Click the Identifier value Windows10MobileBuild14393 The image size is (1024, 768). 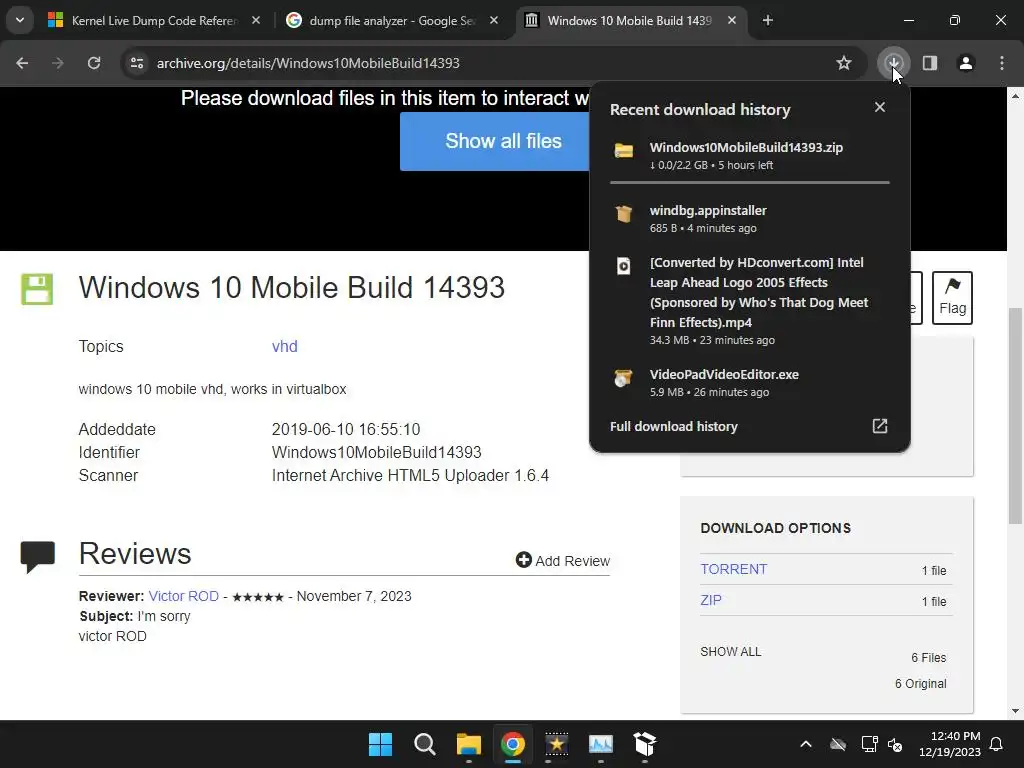[377, 453]
